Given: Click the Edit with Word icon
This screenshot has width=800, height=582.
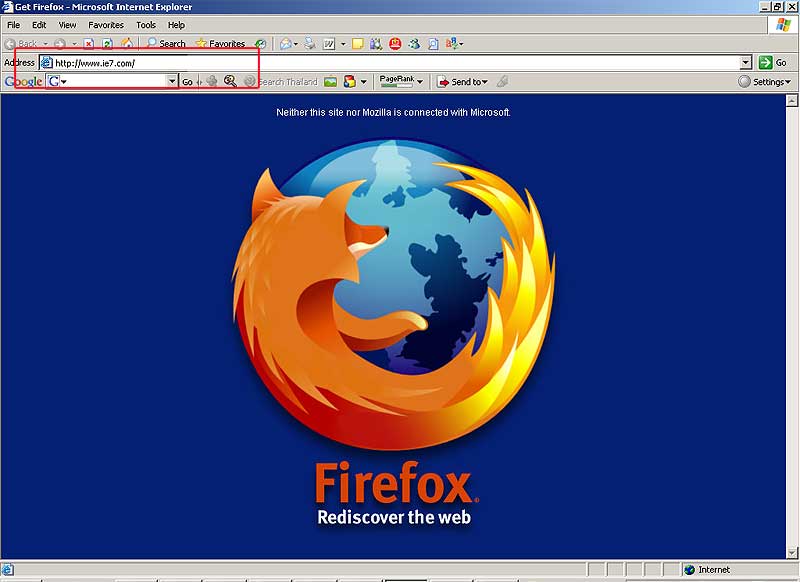Looking at the screenshot, I should click(328, 44).
